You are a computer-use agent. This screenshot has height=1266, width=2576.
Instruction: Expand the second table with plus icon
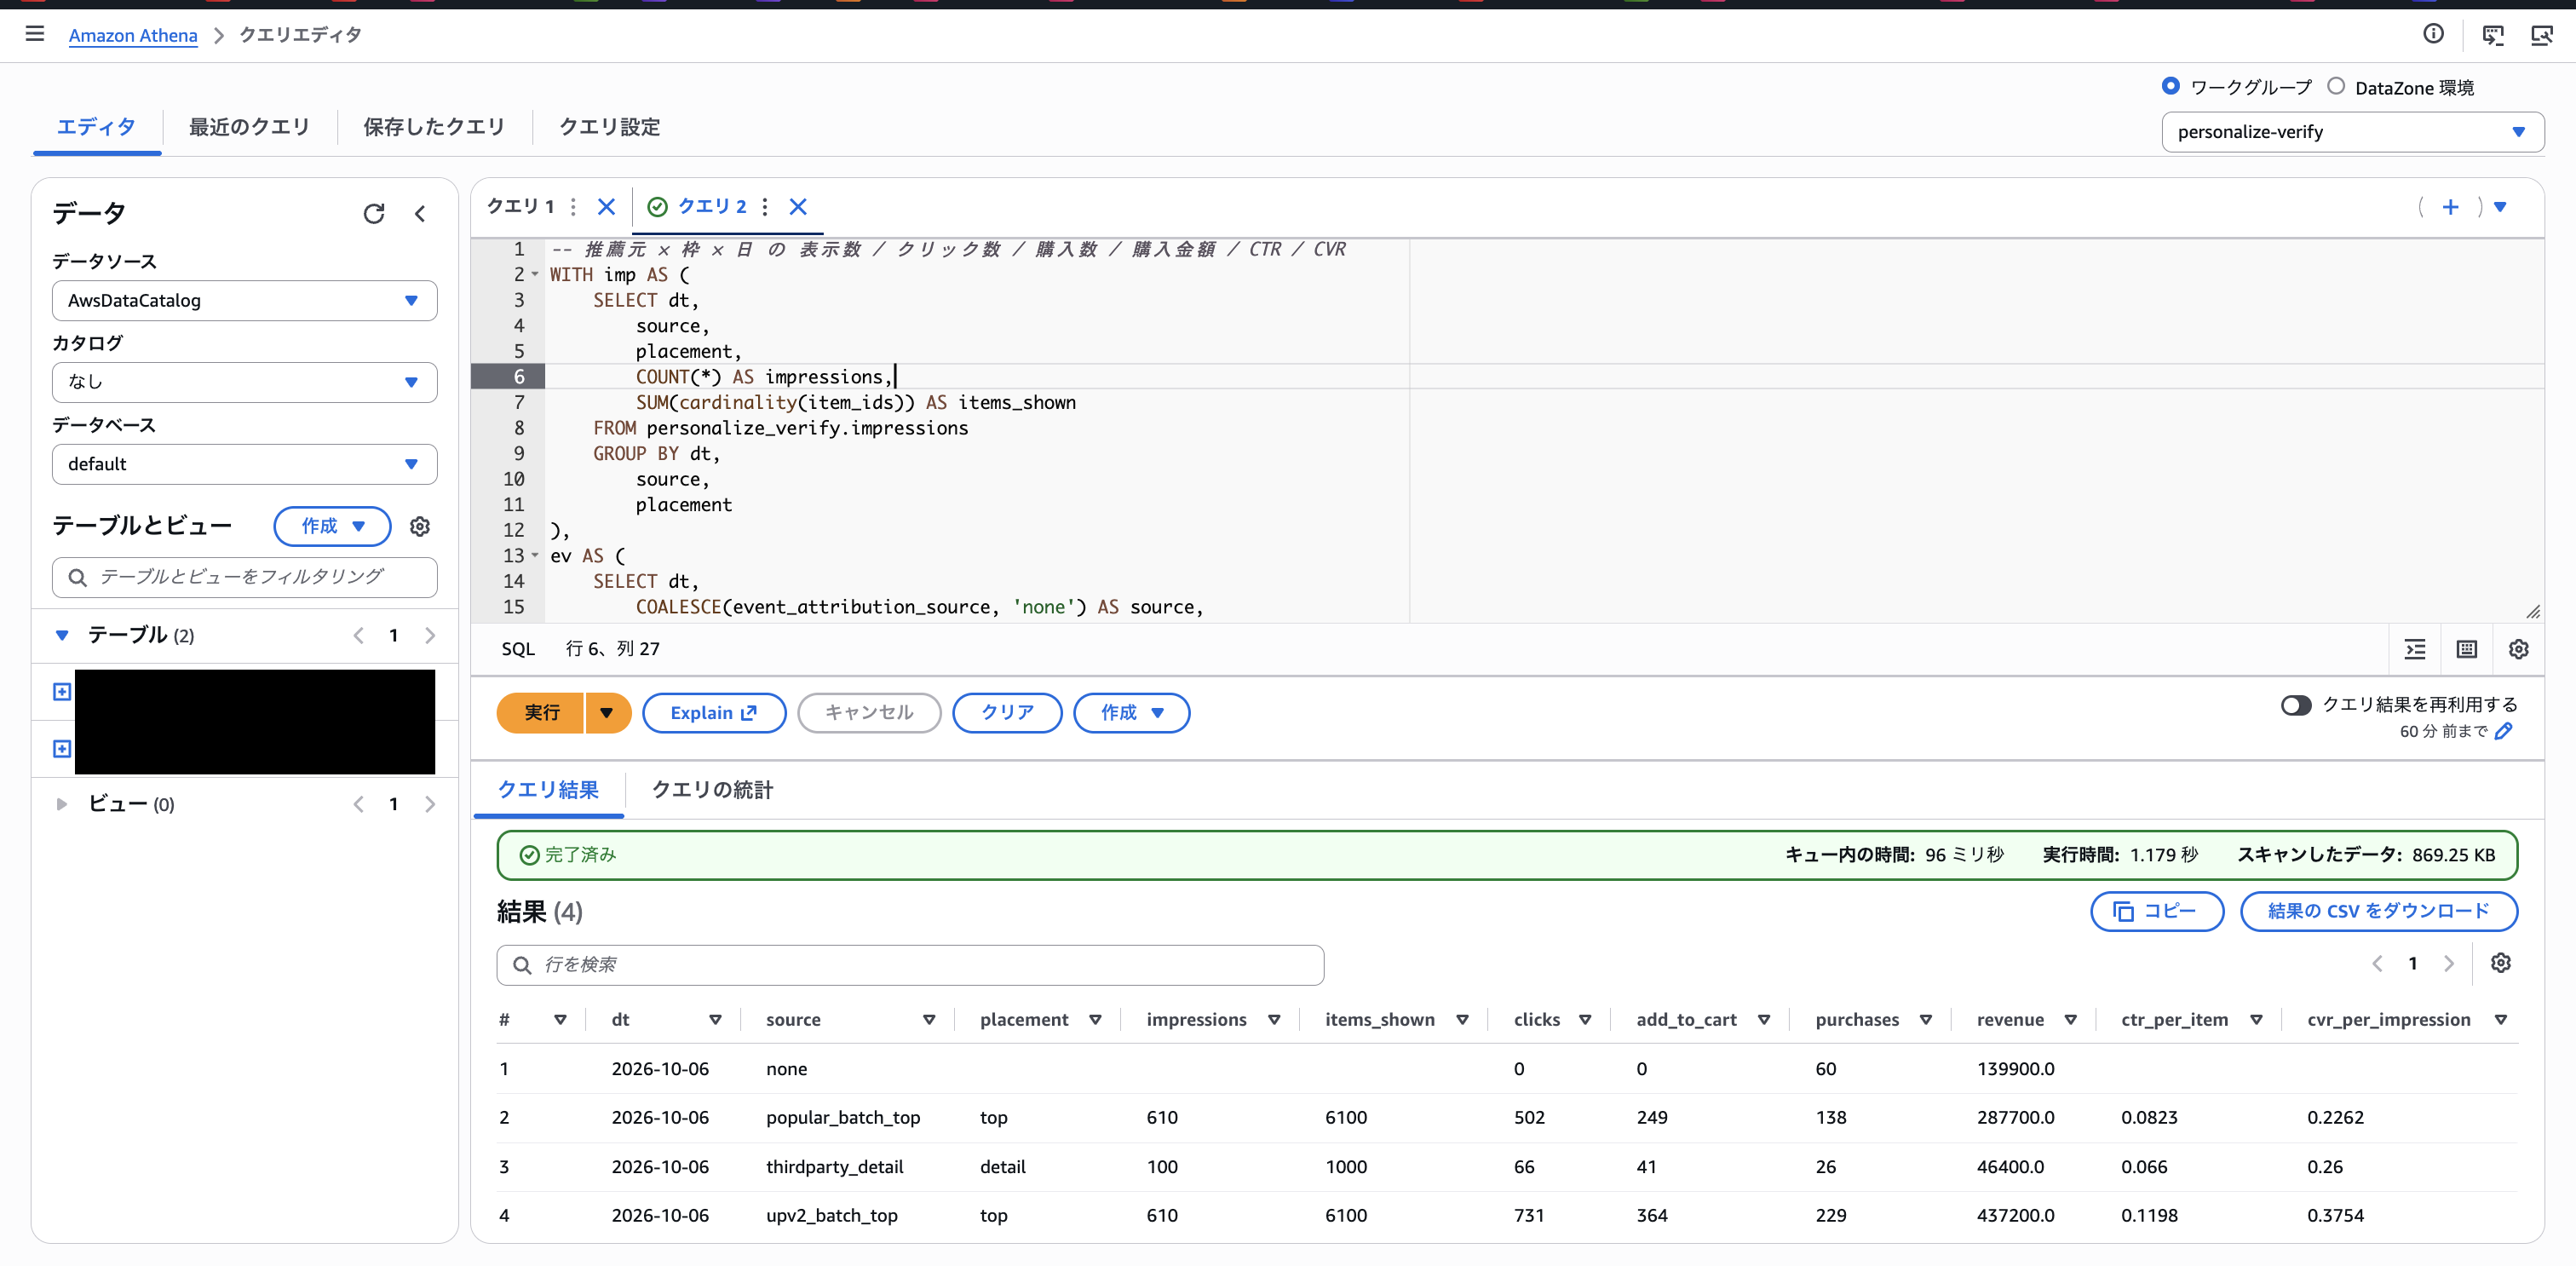[62, 749]
